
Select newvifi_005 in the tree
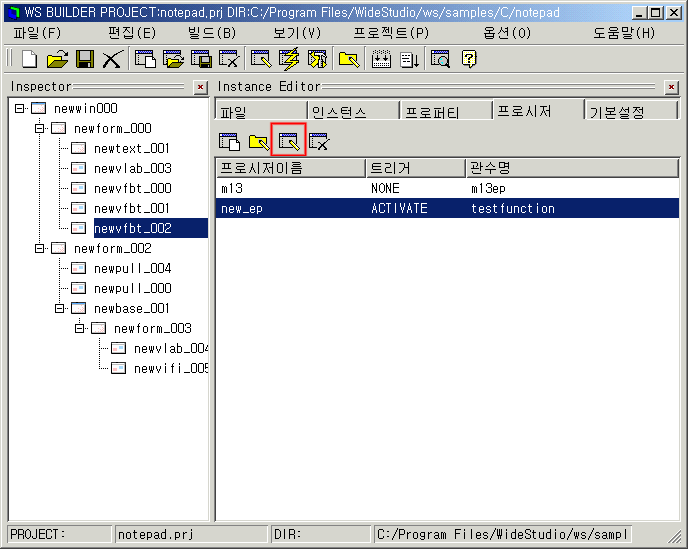tap(171, 368)
